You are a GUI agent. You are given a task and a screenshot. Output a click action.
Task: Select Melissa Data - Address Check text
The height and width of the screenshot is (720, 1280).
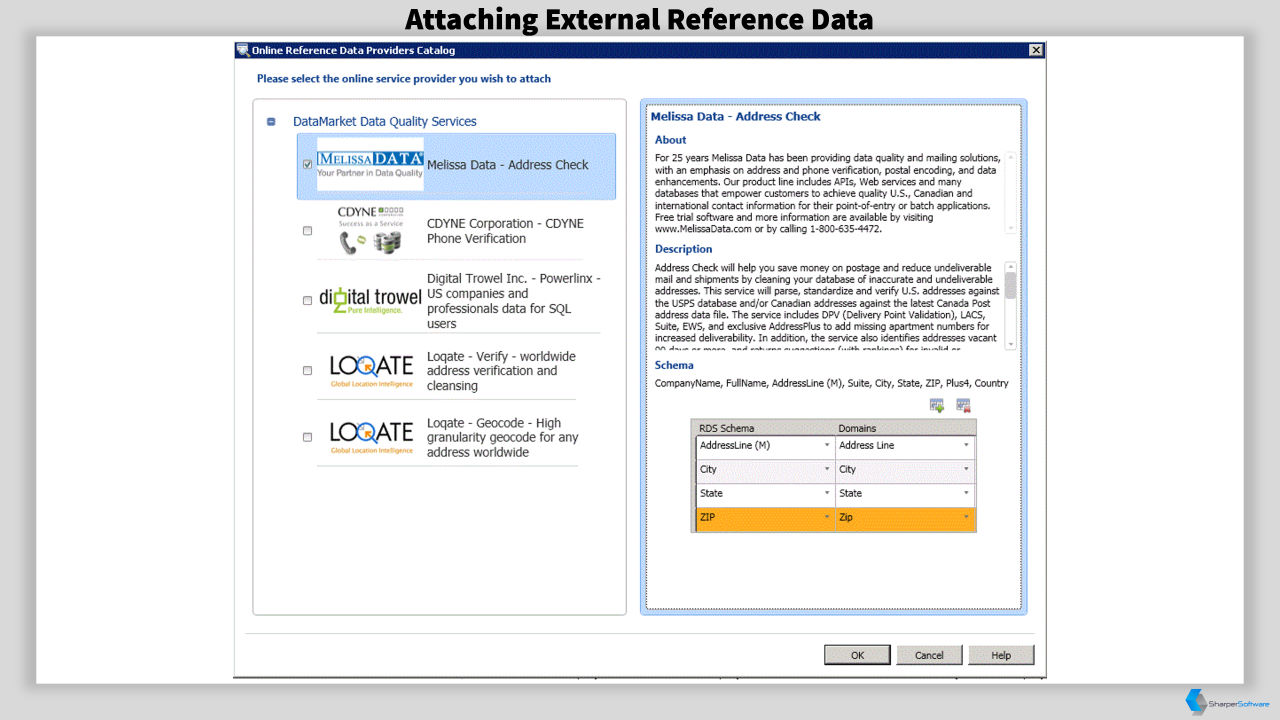(508, 165)
